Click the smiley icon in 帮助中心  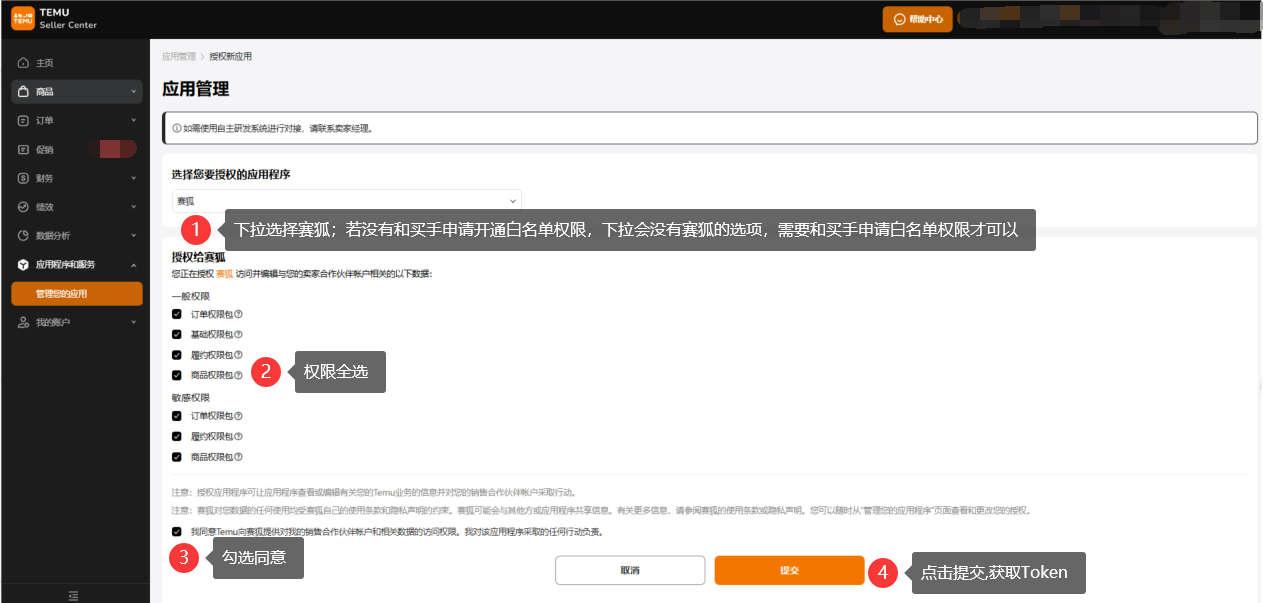900,19
